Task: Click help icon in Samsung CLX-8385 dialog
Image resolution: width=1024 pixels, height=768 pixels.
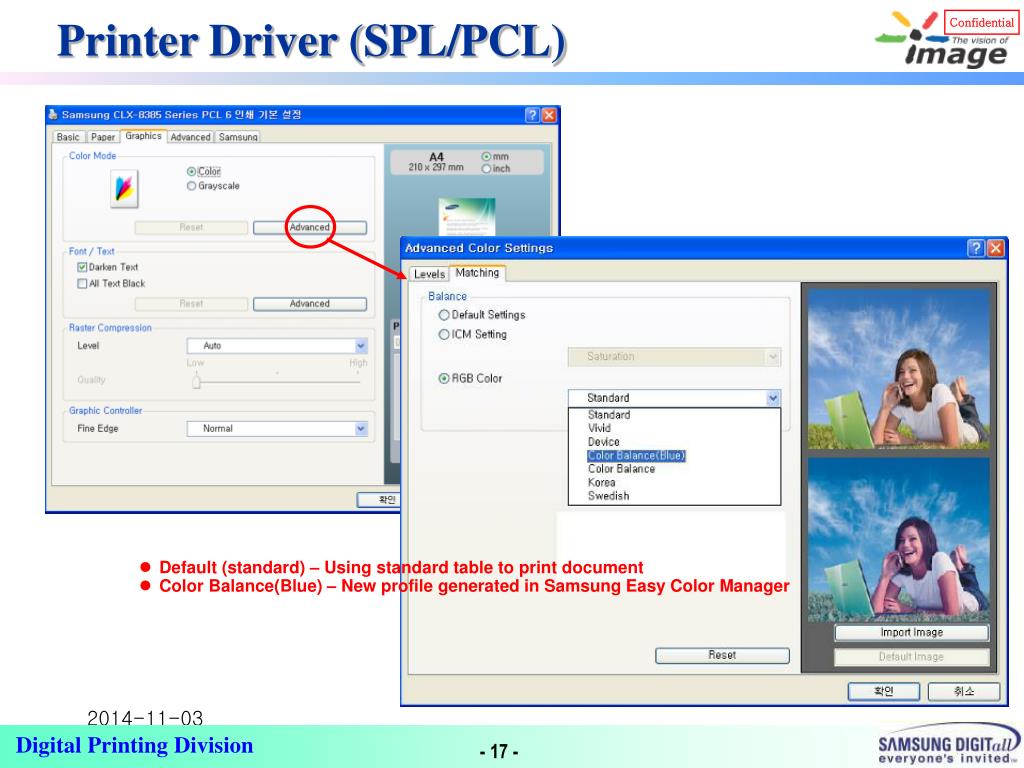Action: point(532,115)
